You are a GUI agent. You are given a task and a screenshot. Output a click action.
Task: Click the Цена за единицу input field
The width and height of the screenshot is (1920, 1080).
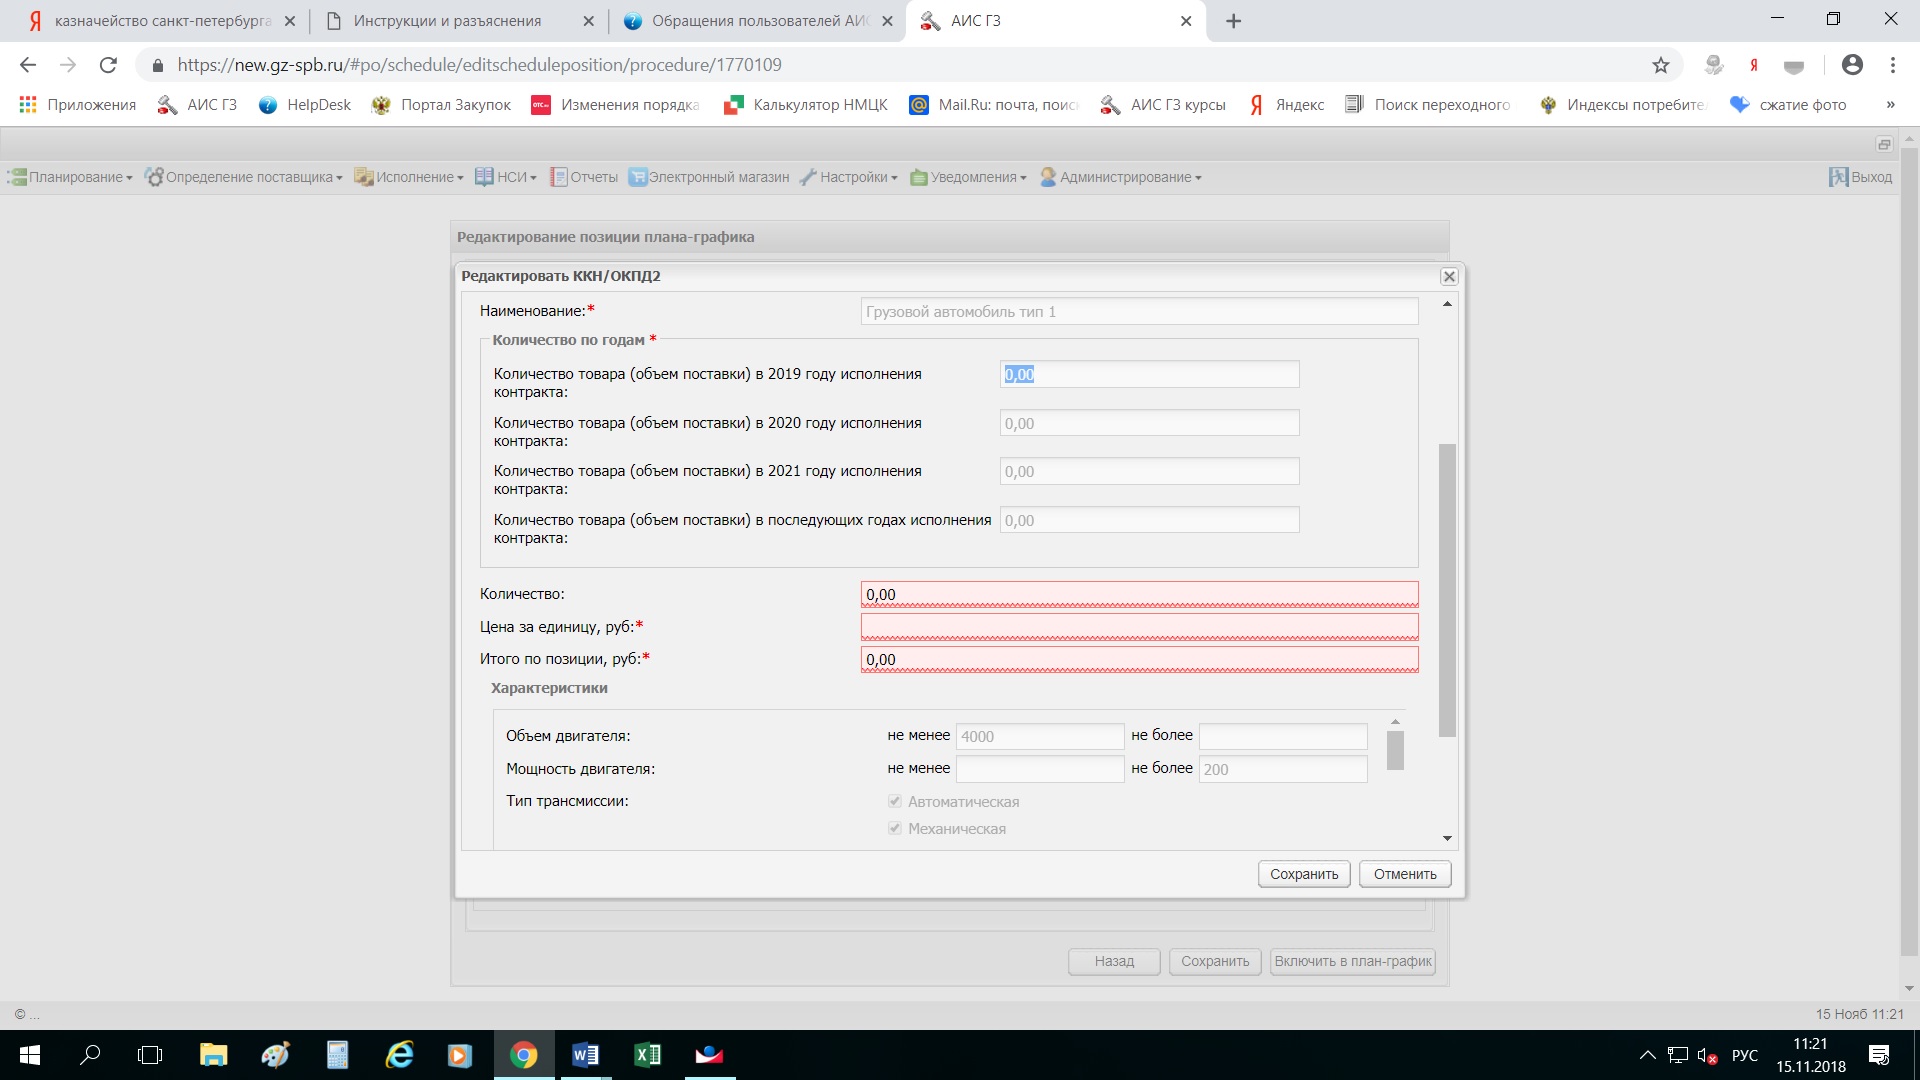point(1139,627)
